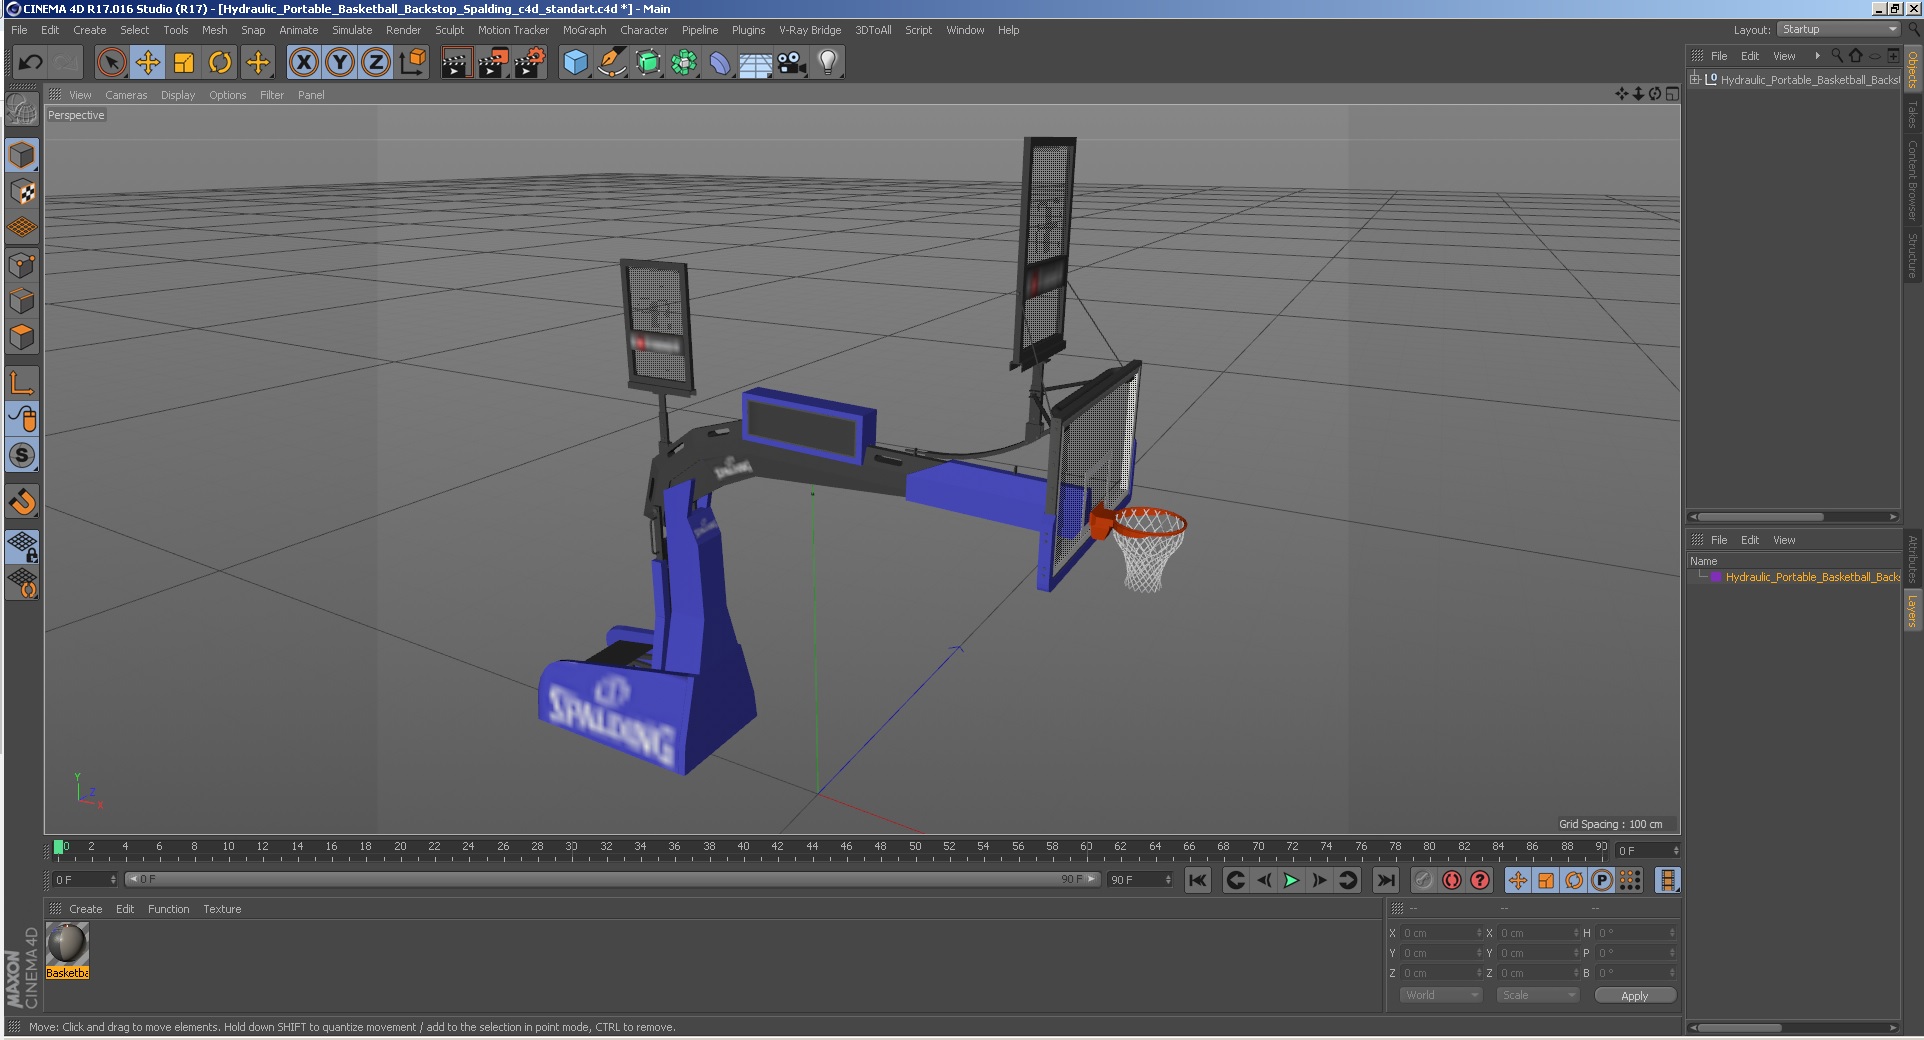Click Record Active Objects button
1924x1040 pixels.
pos(1424,880)
